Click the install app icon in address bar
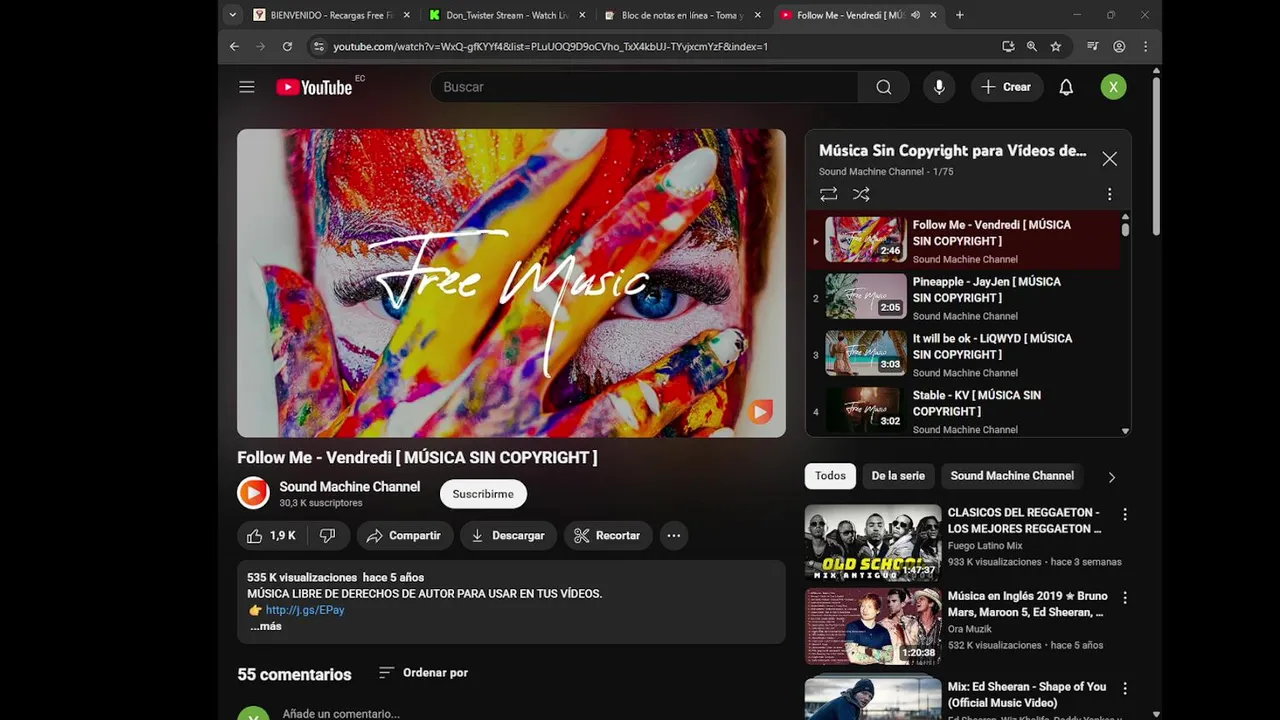 [1008, 46]
